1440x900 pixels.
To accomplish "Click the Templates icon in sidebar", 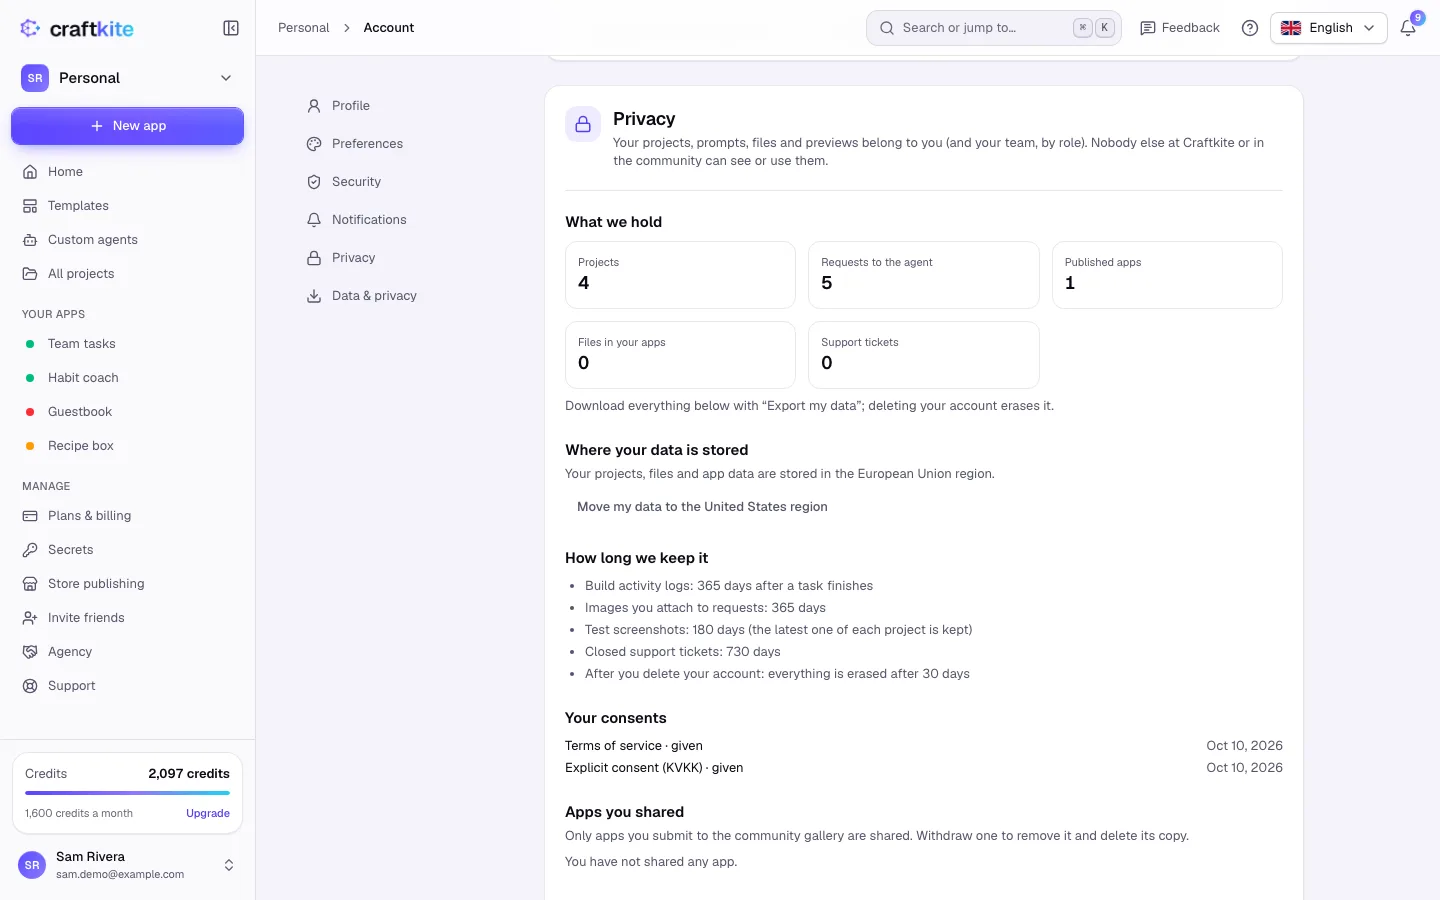I will point(30,206).
